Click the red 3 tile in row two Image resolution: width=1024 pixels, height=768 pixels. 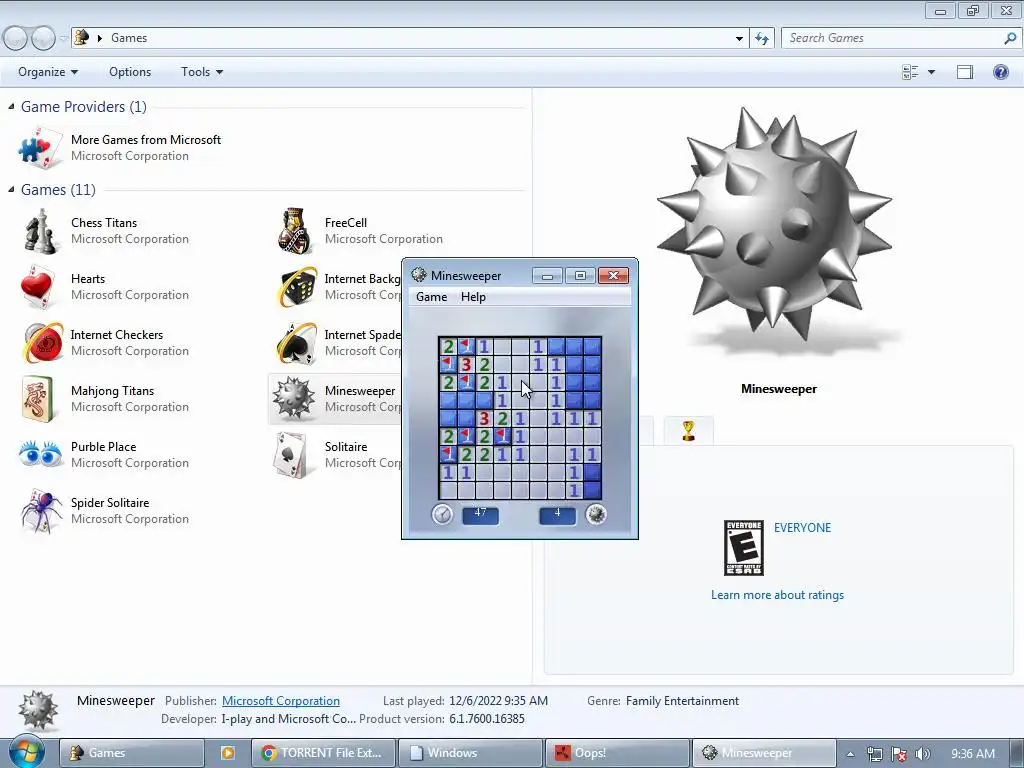tap(466, 364)
